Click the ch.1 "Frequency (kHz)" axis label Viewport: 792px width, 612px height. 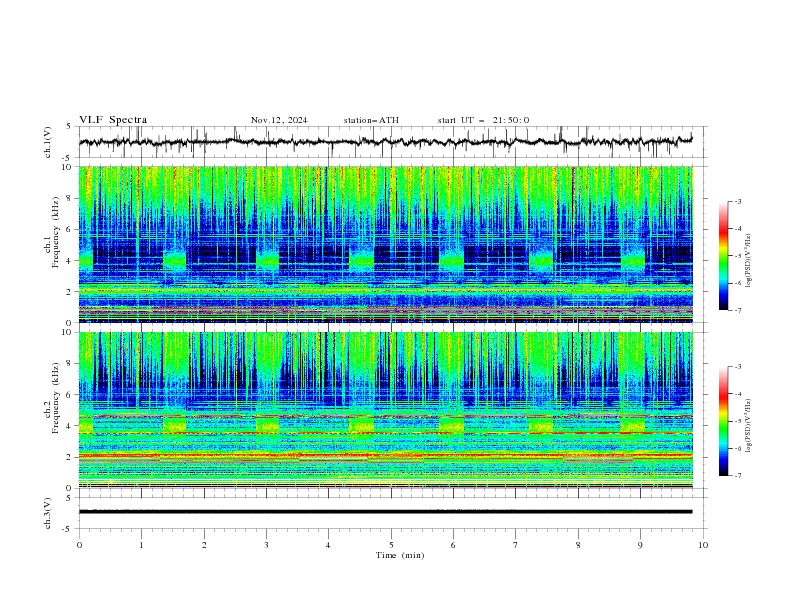point(55,233)
